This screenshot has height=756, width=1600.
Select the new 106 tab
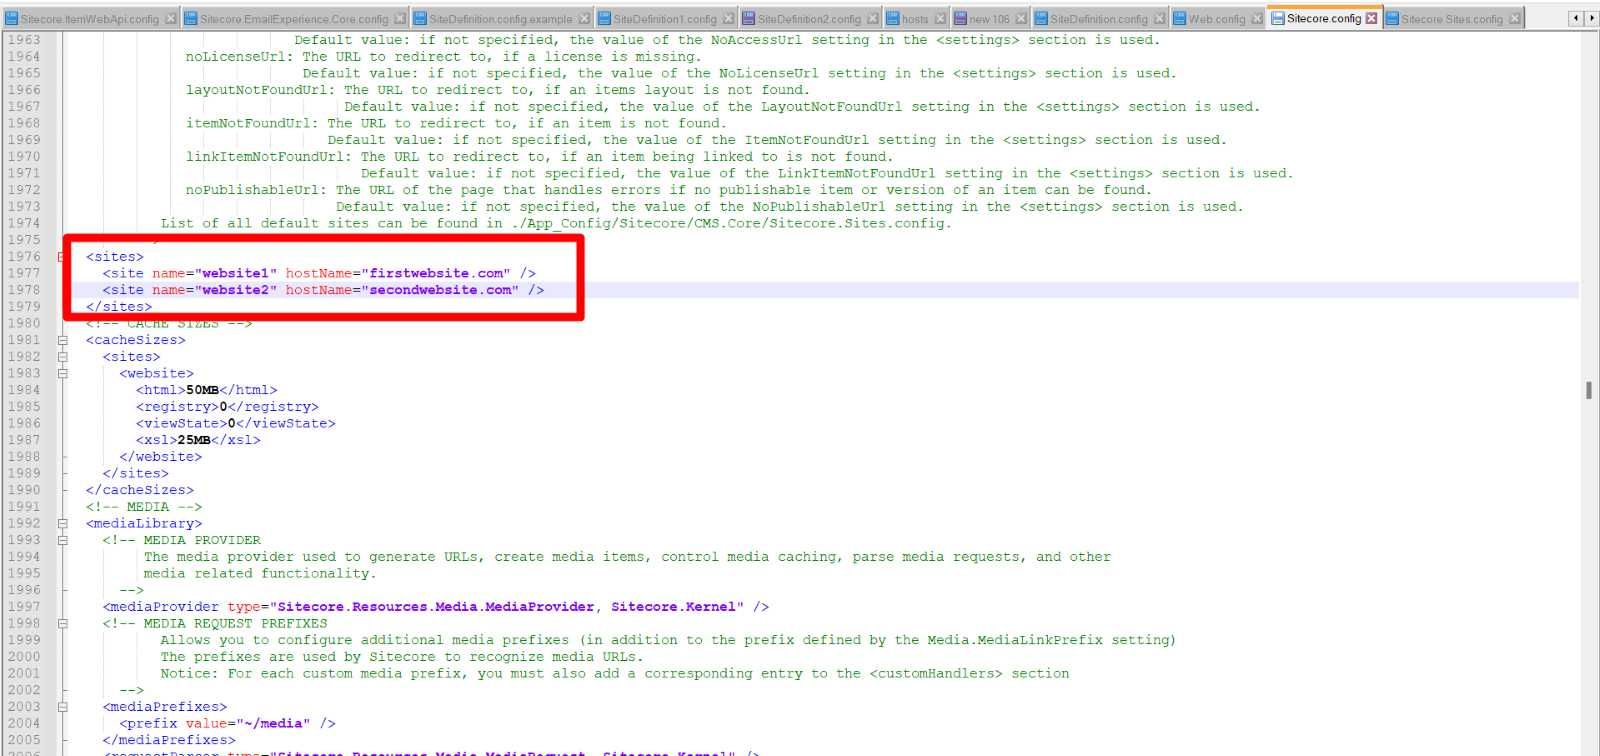pyautogui.click(x=989, y=18)
